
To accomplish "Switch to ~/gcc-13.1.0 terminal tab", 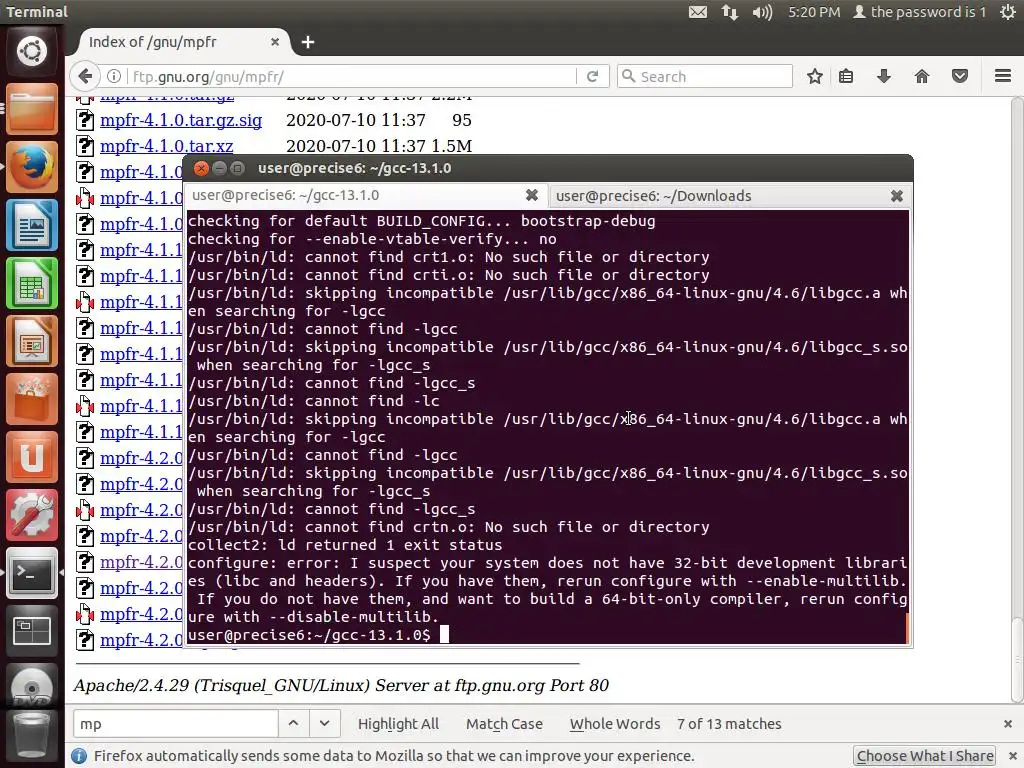I will point(366,195).
